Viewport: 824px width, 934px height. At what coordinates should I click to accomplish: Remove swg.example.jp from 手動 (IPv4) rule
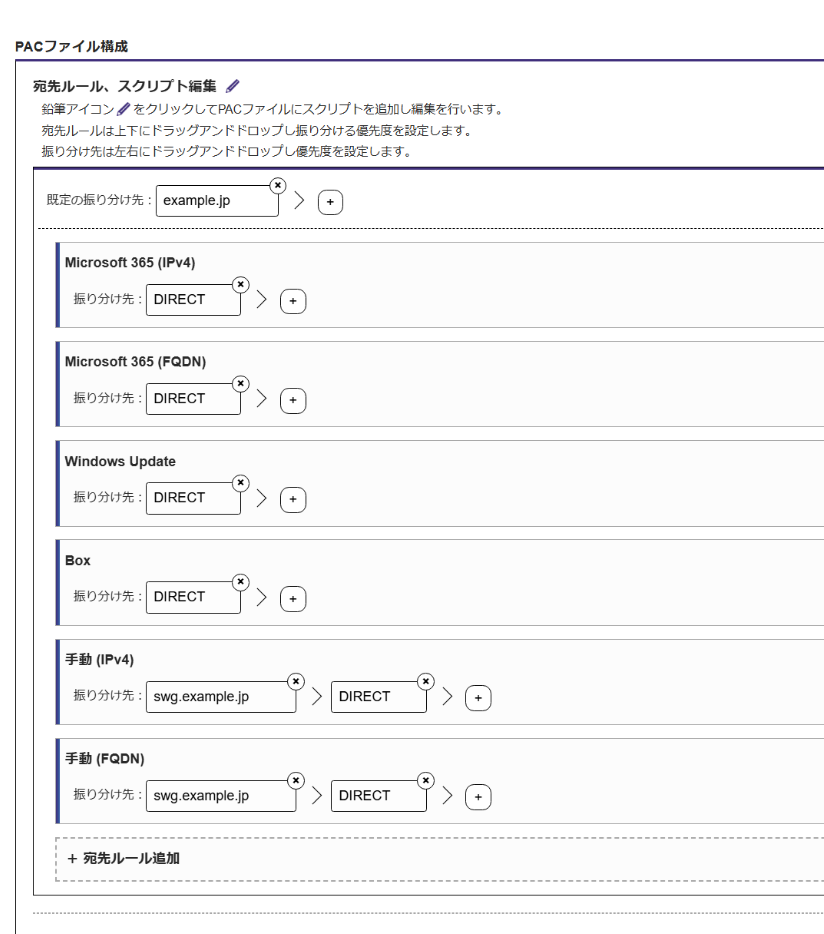tap(296, 680)
